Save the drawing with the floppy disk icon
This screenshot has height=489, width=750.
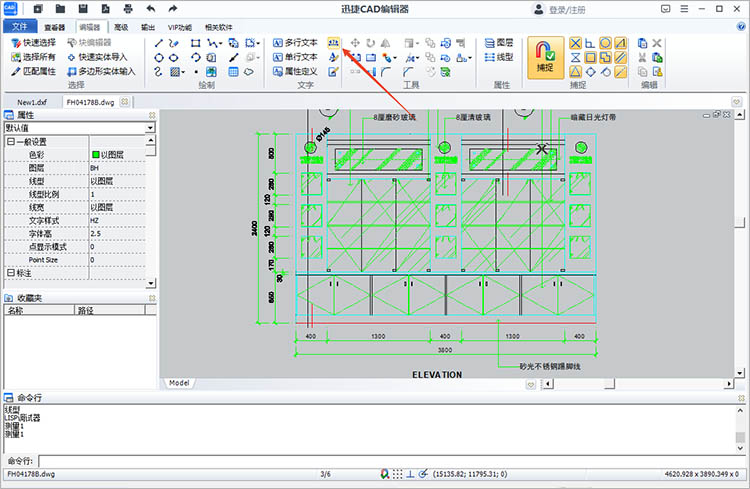83,9
